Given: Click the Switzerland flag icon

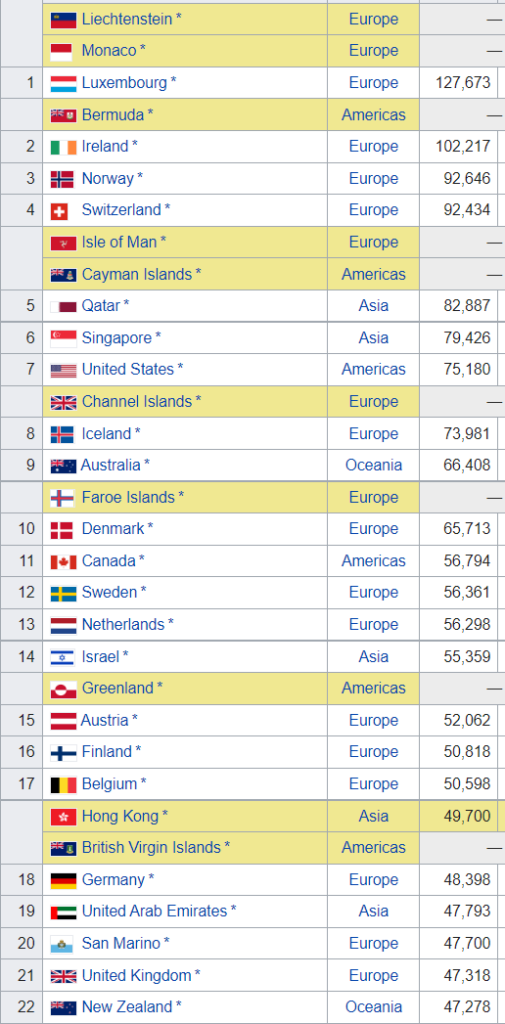Looking at the screenshot, I should (x=59, y=211).
